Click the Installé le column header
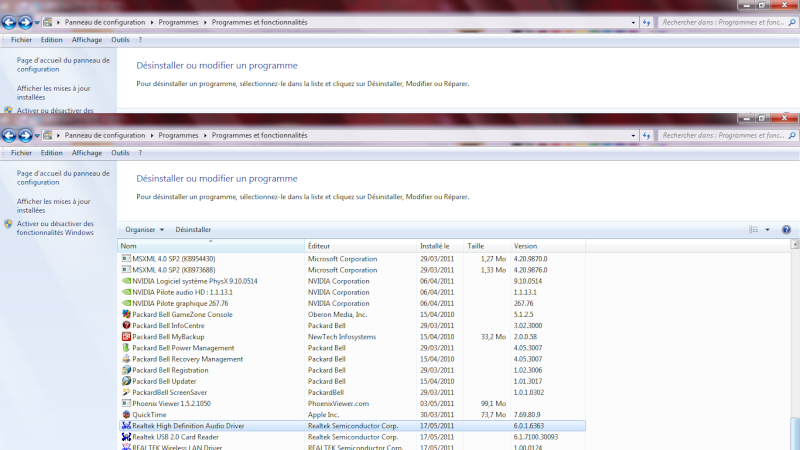This screenshot has height=450, width=800. pos(440,246)
